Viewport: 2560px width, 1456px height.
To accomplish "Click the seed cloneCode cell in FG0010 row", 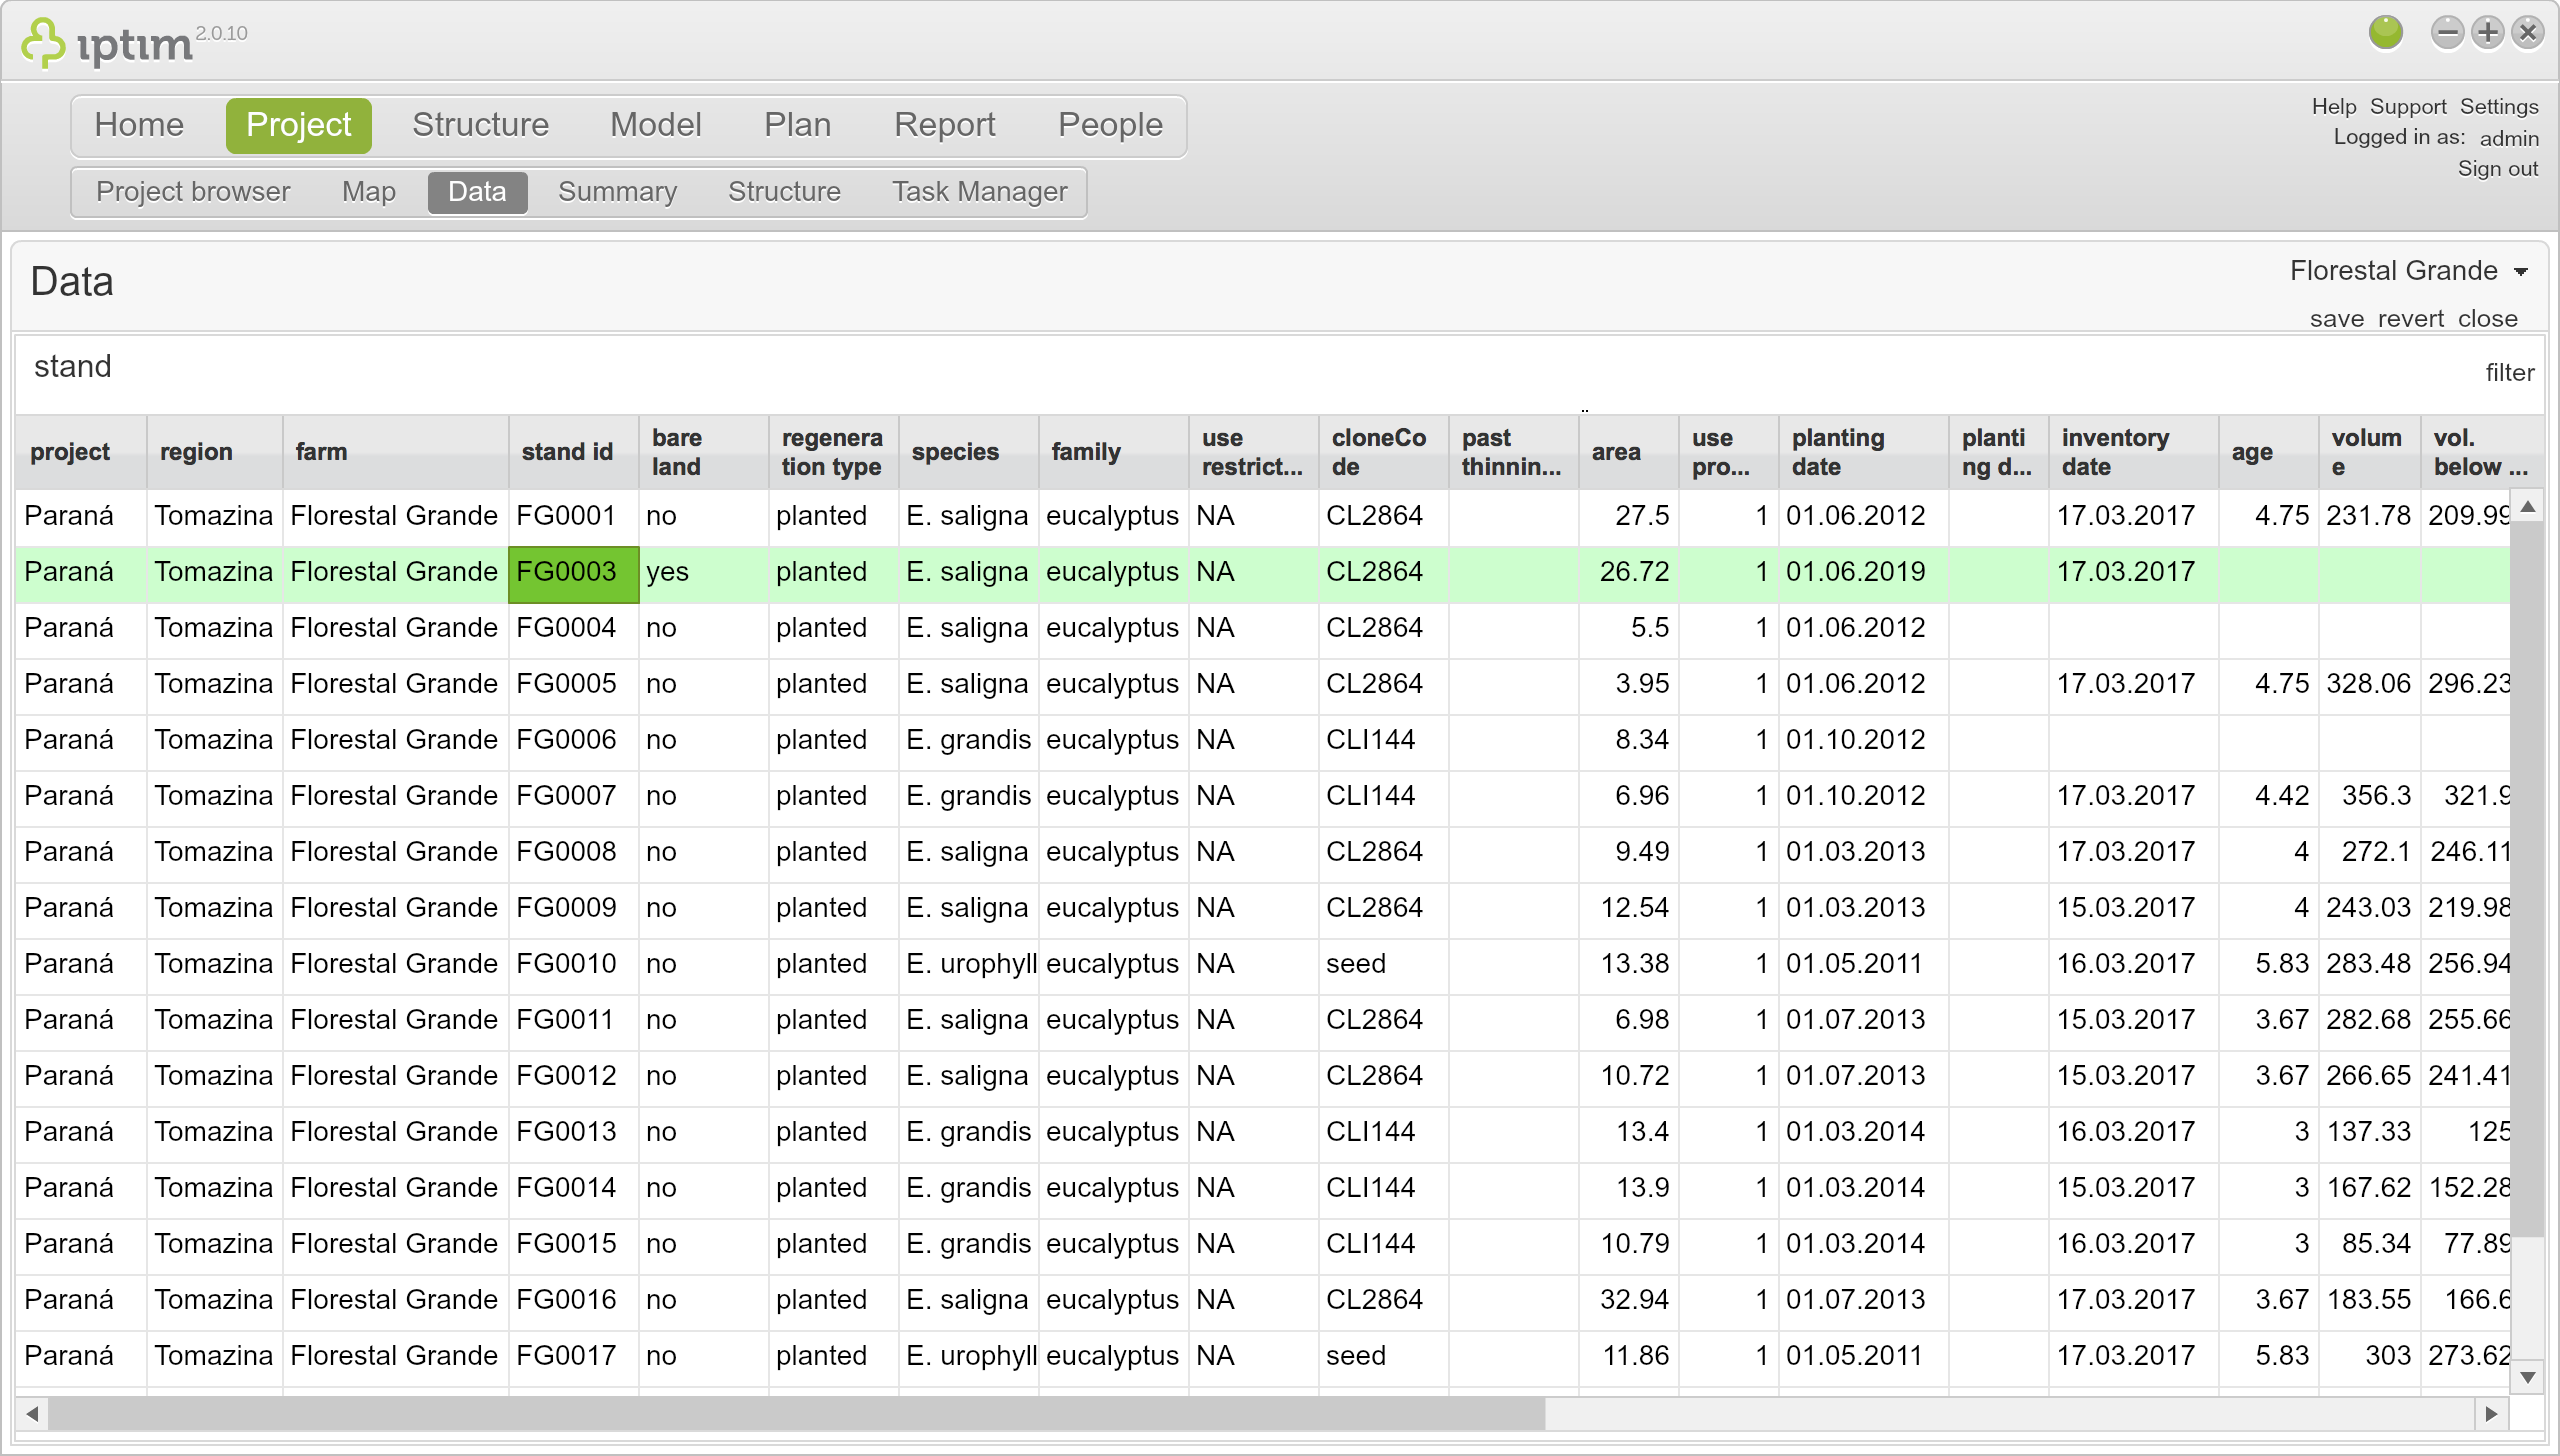I will pos(1383,964).
